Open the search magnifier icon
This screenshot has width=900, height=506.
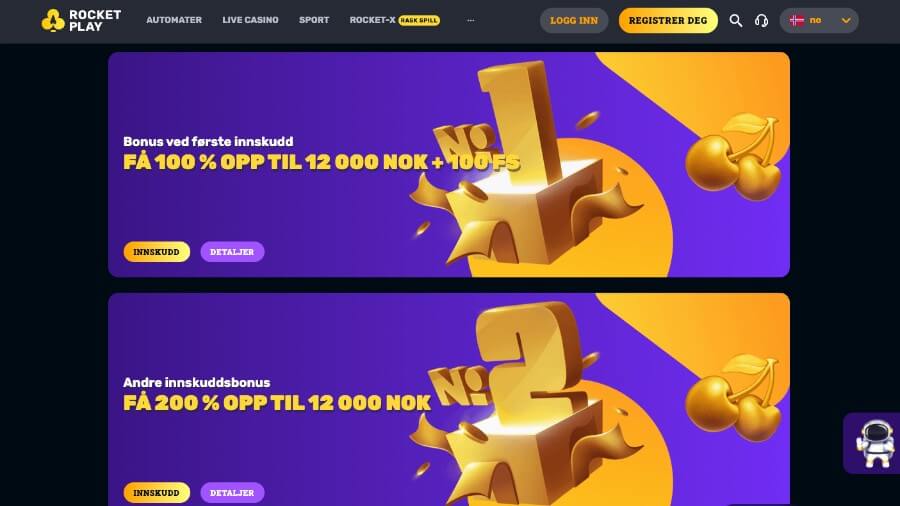[735, 21]
